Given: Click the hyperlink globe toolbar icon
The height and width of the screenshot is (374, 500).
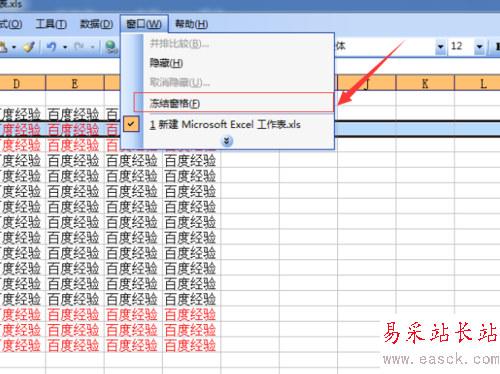Looking at the screenshot, I should pos(112,47).
